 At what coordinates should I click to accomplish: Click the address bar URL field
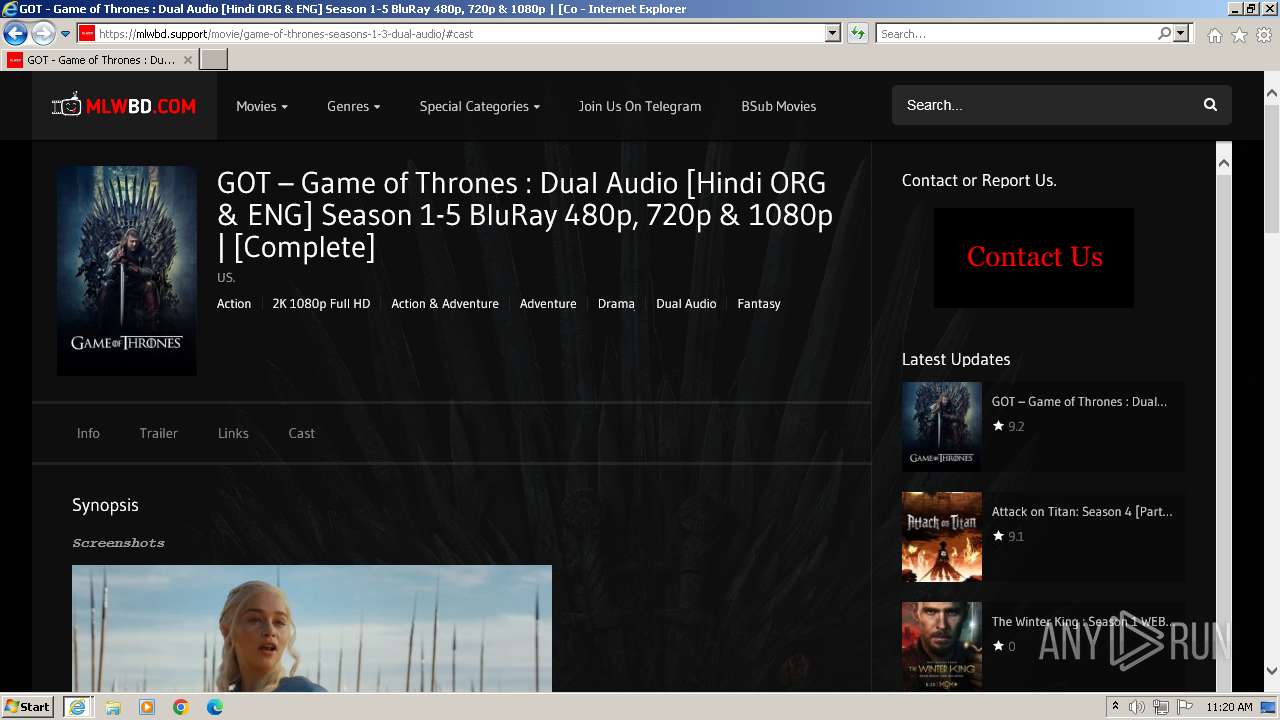point(460,33)
